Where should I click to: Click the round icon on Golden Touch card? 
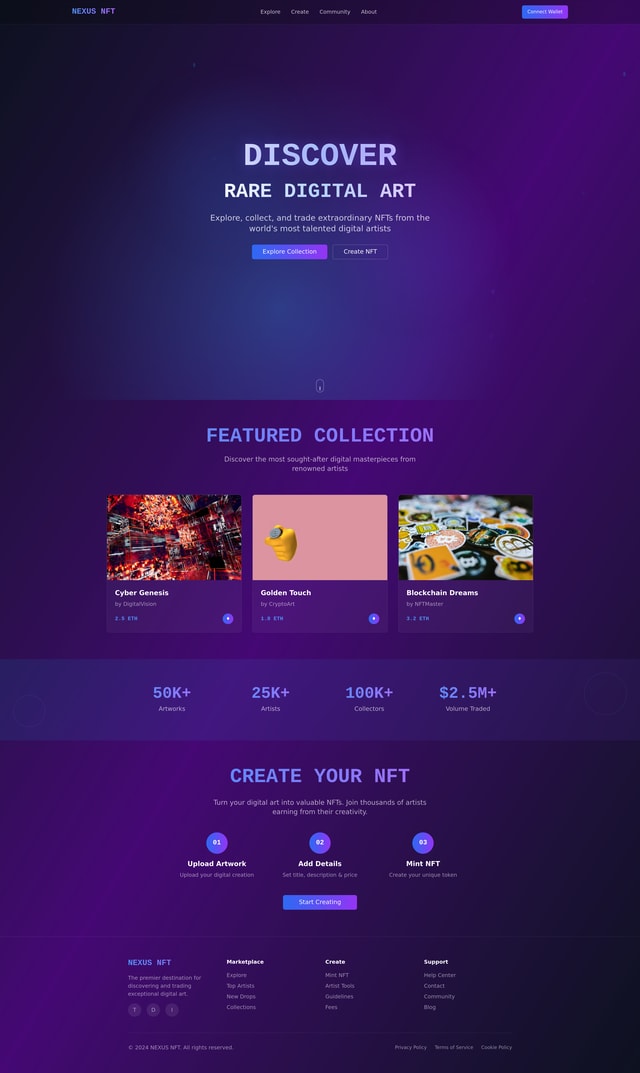pos(374,619)
